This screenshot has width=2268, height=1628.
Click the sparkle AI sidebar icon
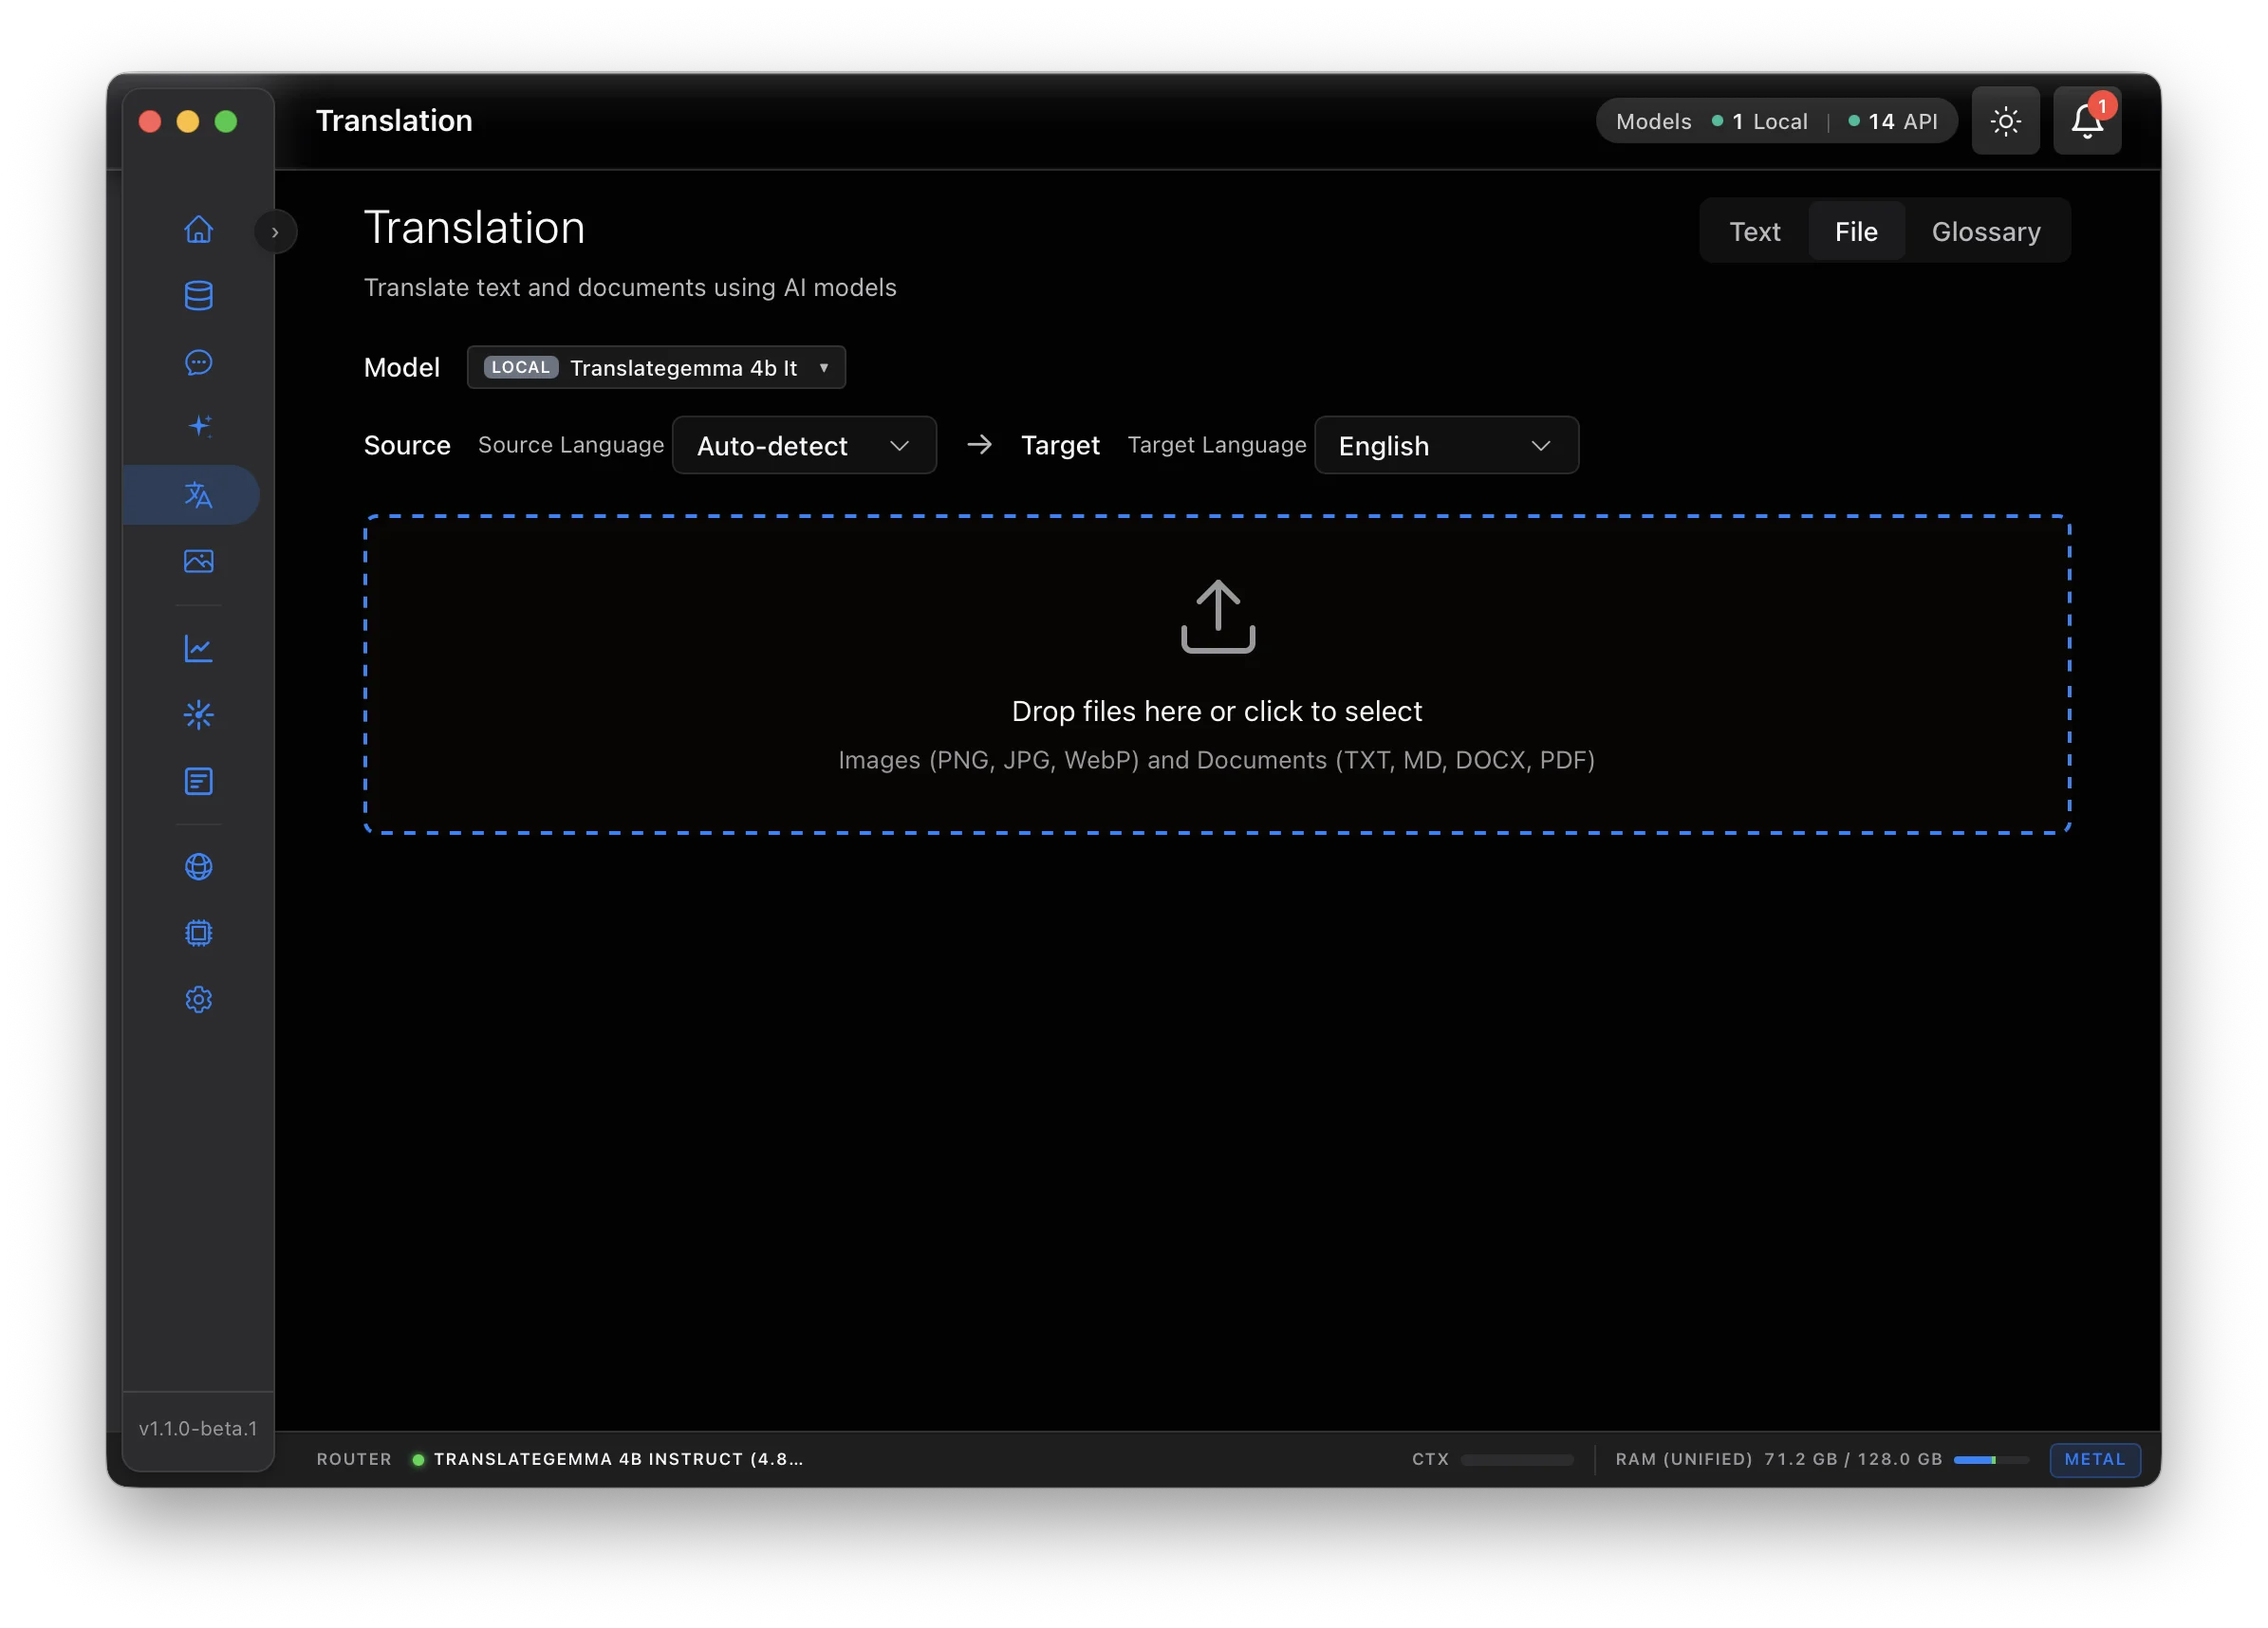click(198, 427)
